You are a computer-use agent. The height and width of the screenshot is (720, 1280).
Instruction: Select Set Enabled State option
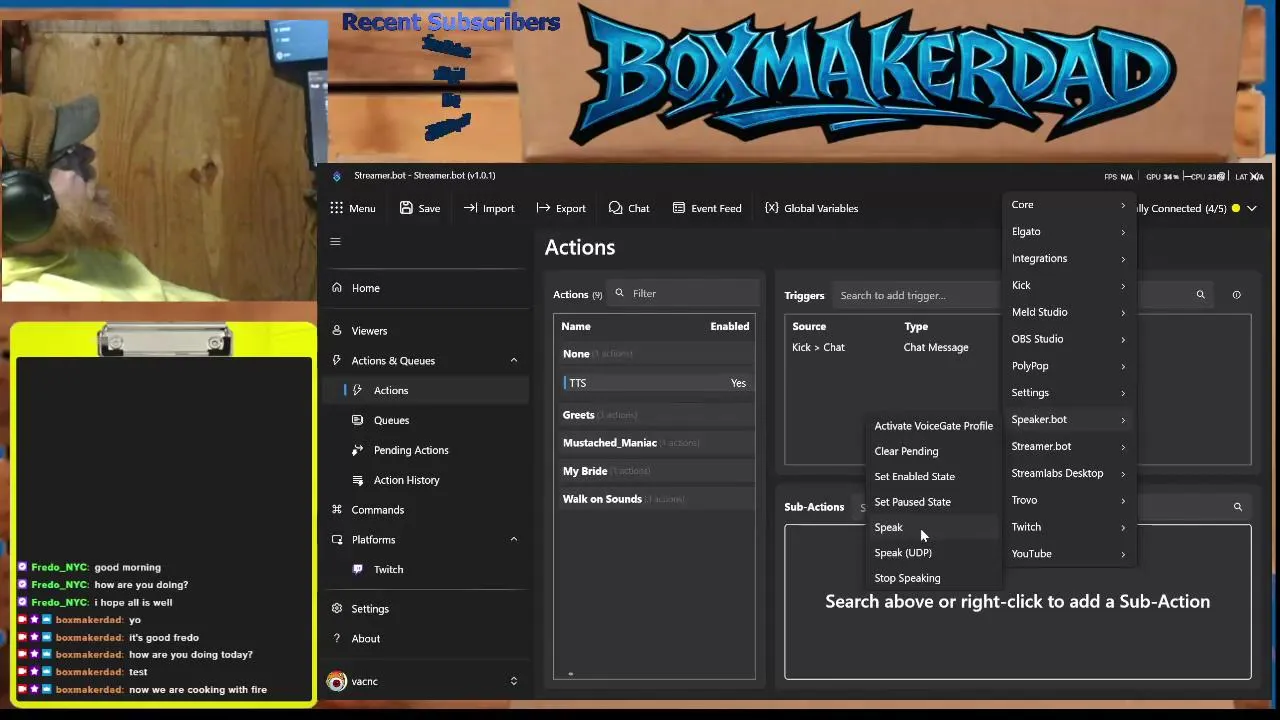[933, 477]
